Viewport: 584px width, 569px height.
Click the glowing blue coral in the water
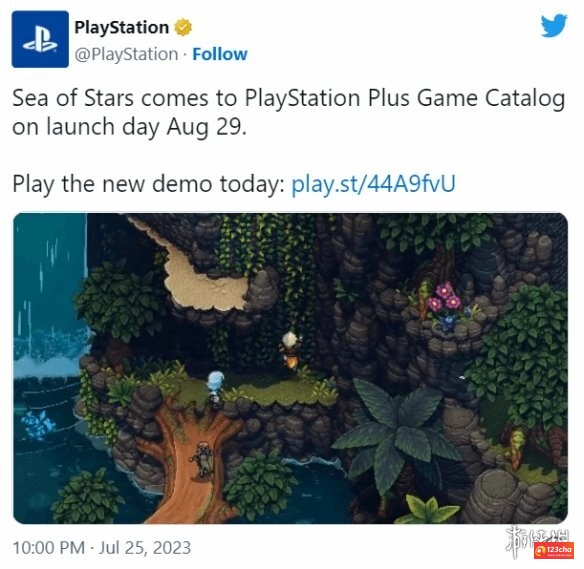click(38, 424)
